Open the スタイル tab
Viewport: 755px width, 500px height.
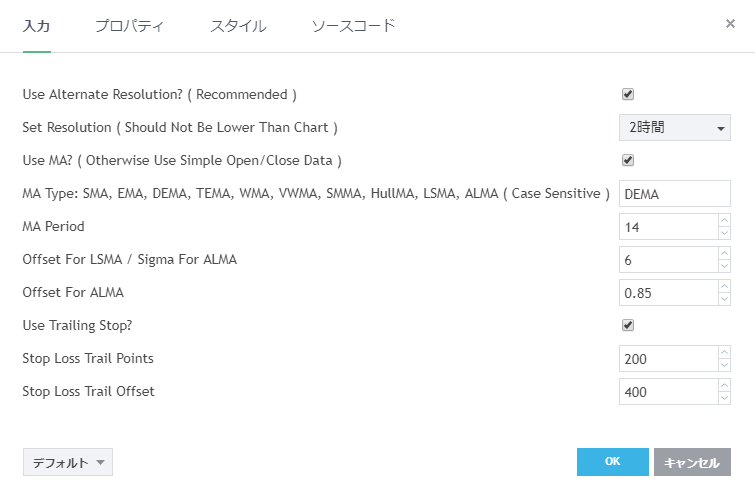[238, 26]
